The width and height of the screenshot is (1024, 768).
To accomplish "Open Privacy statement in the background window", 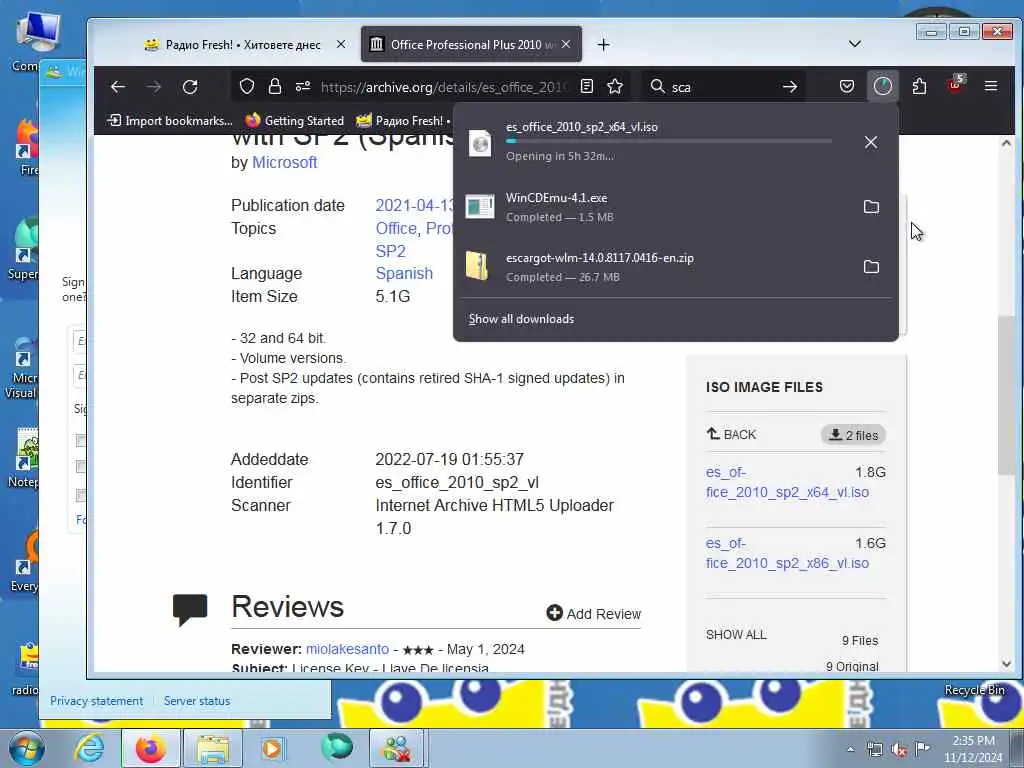I will point(96,701).
